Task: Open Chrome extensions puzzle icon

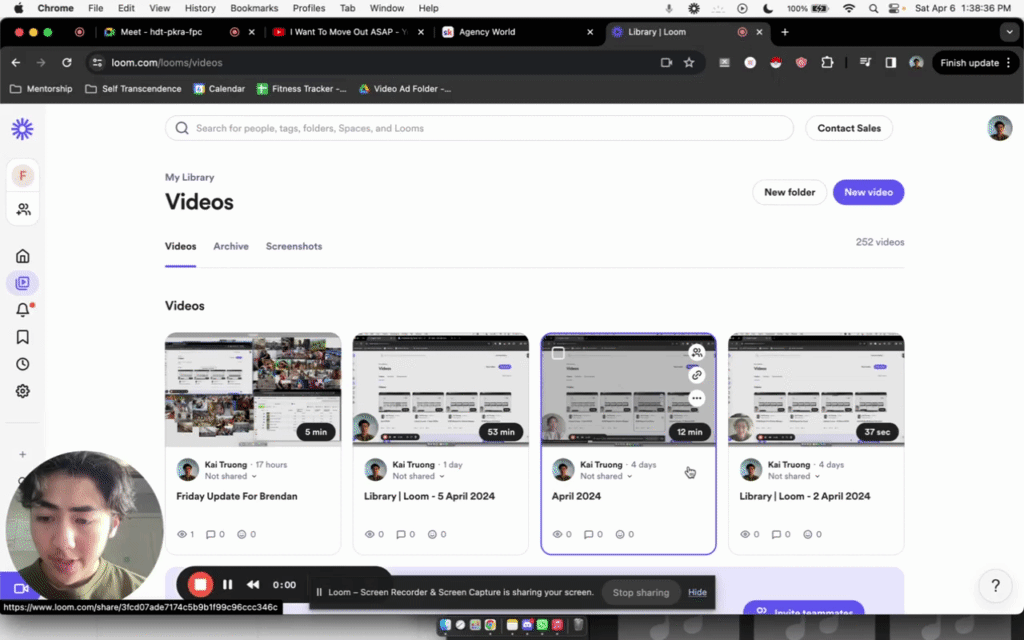Action: point(827,63)
